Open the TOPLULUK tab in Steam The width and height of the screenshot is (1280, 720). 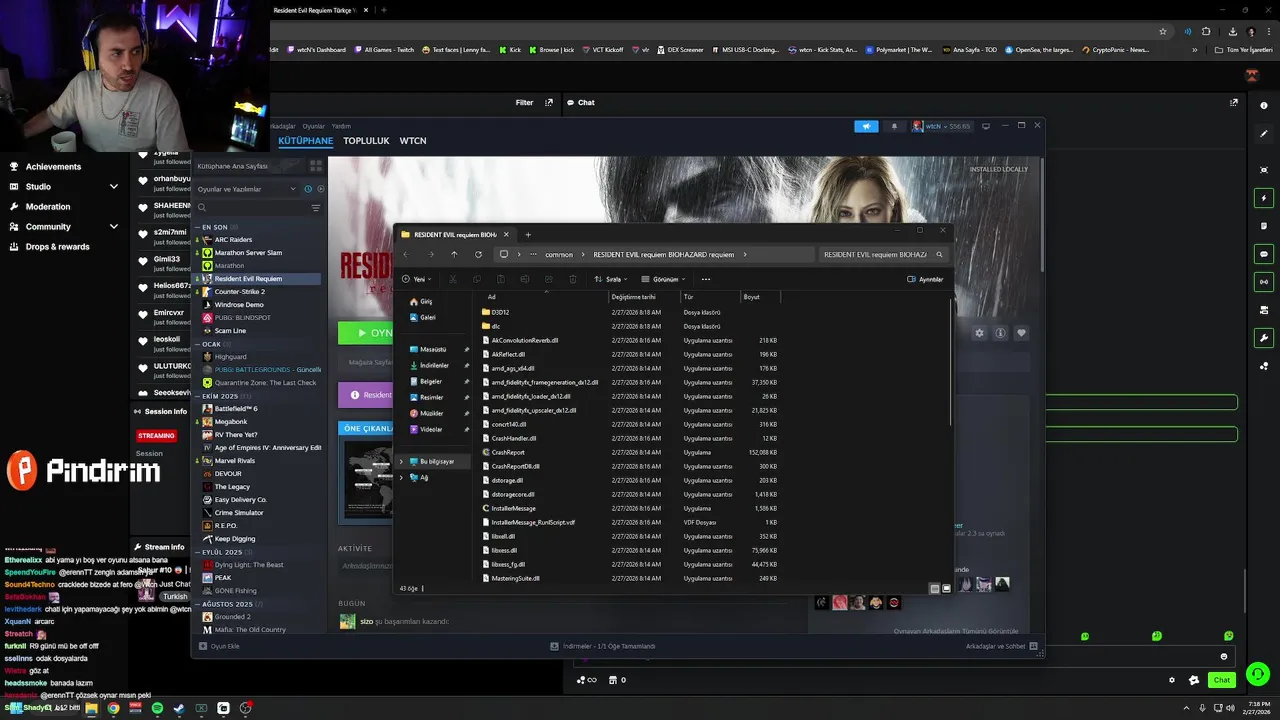tap(366, 141)
